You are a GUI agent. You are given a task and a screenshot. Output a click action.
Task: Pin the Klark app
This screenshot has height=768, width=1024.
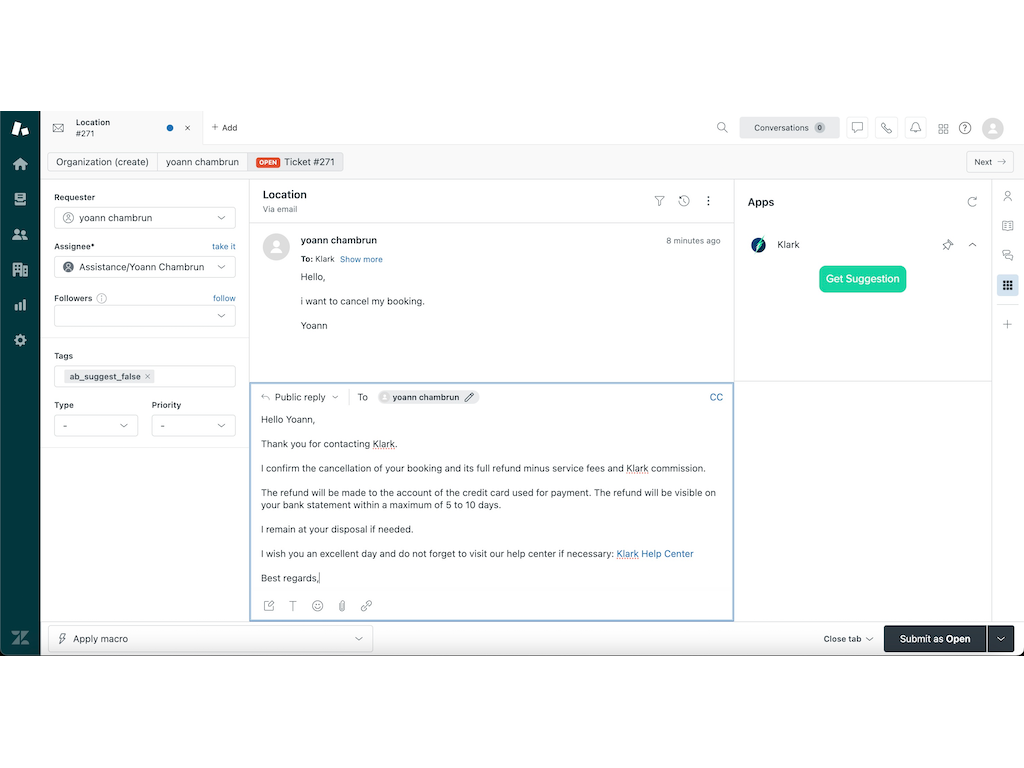[x=947, y=245]
